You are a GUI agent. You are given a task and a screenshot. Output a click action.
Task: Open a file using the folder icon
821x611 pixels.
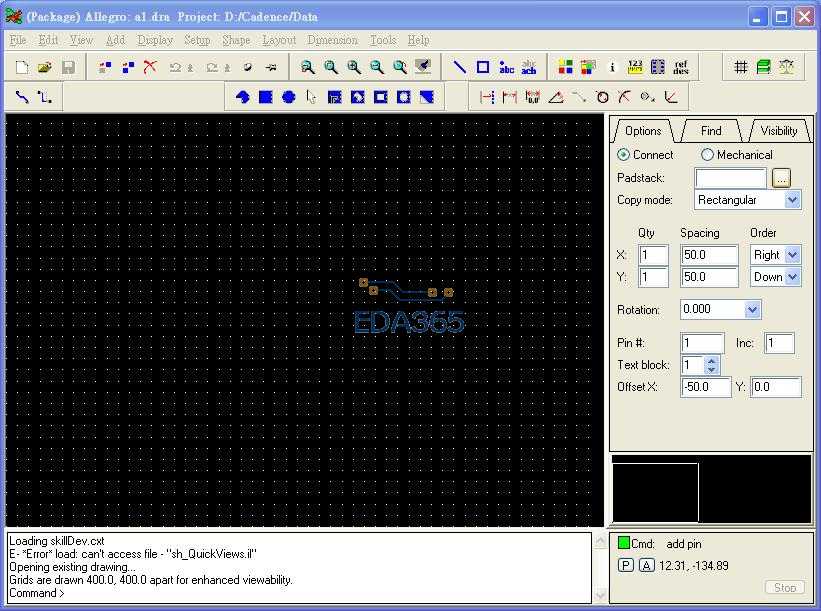45,67
